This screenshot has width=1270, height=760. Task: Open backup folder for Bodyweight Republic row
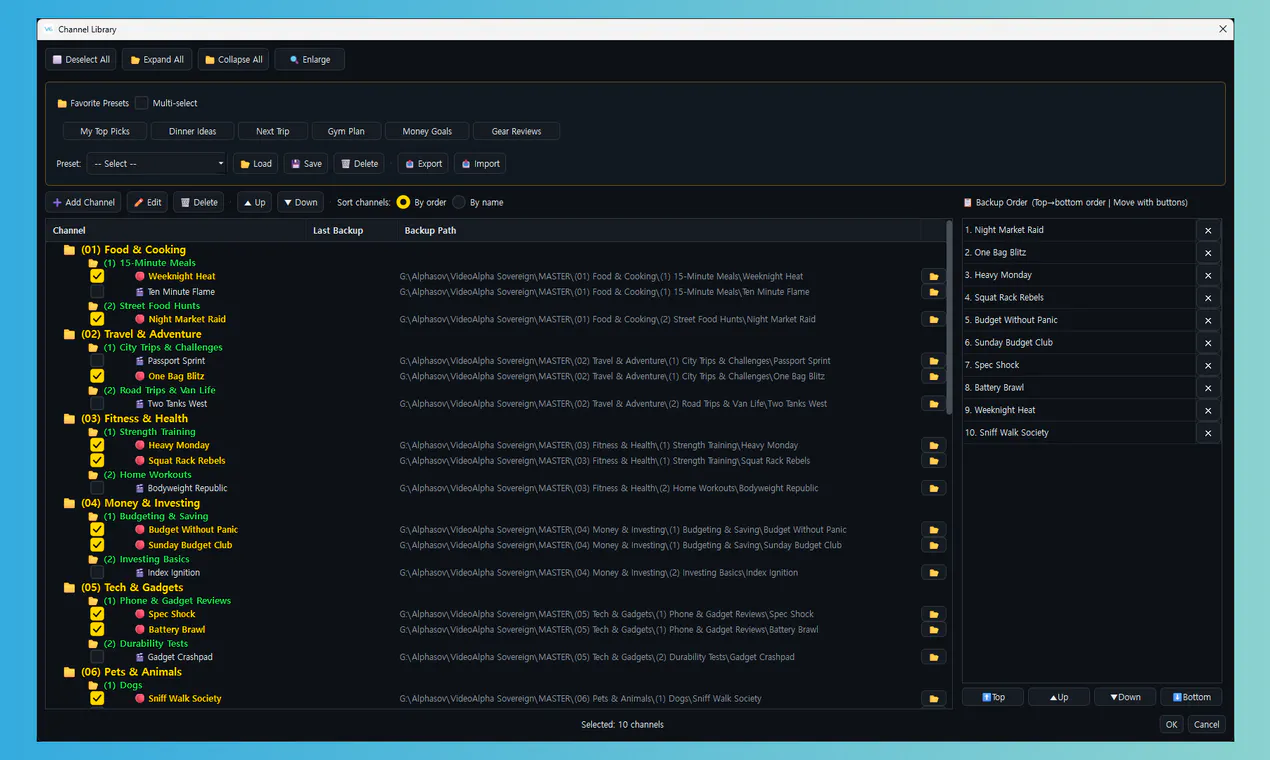(x=934, y=489)
